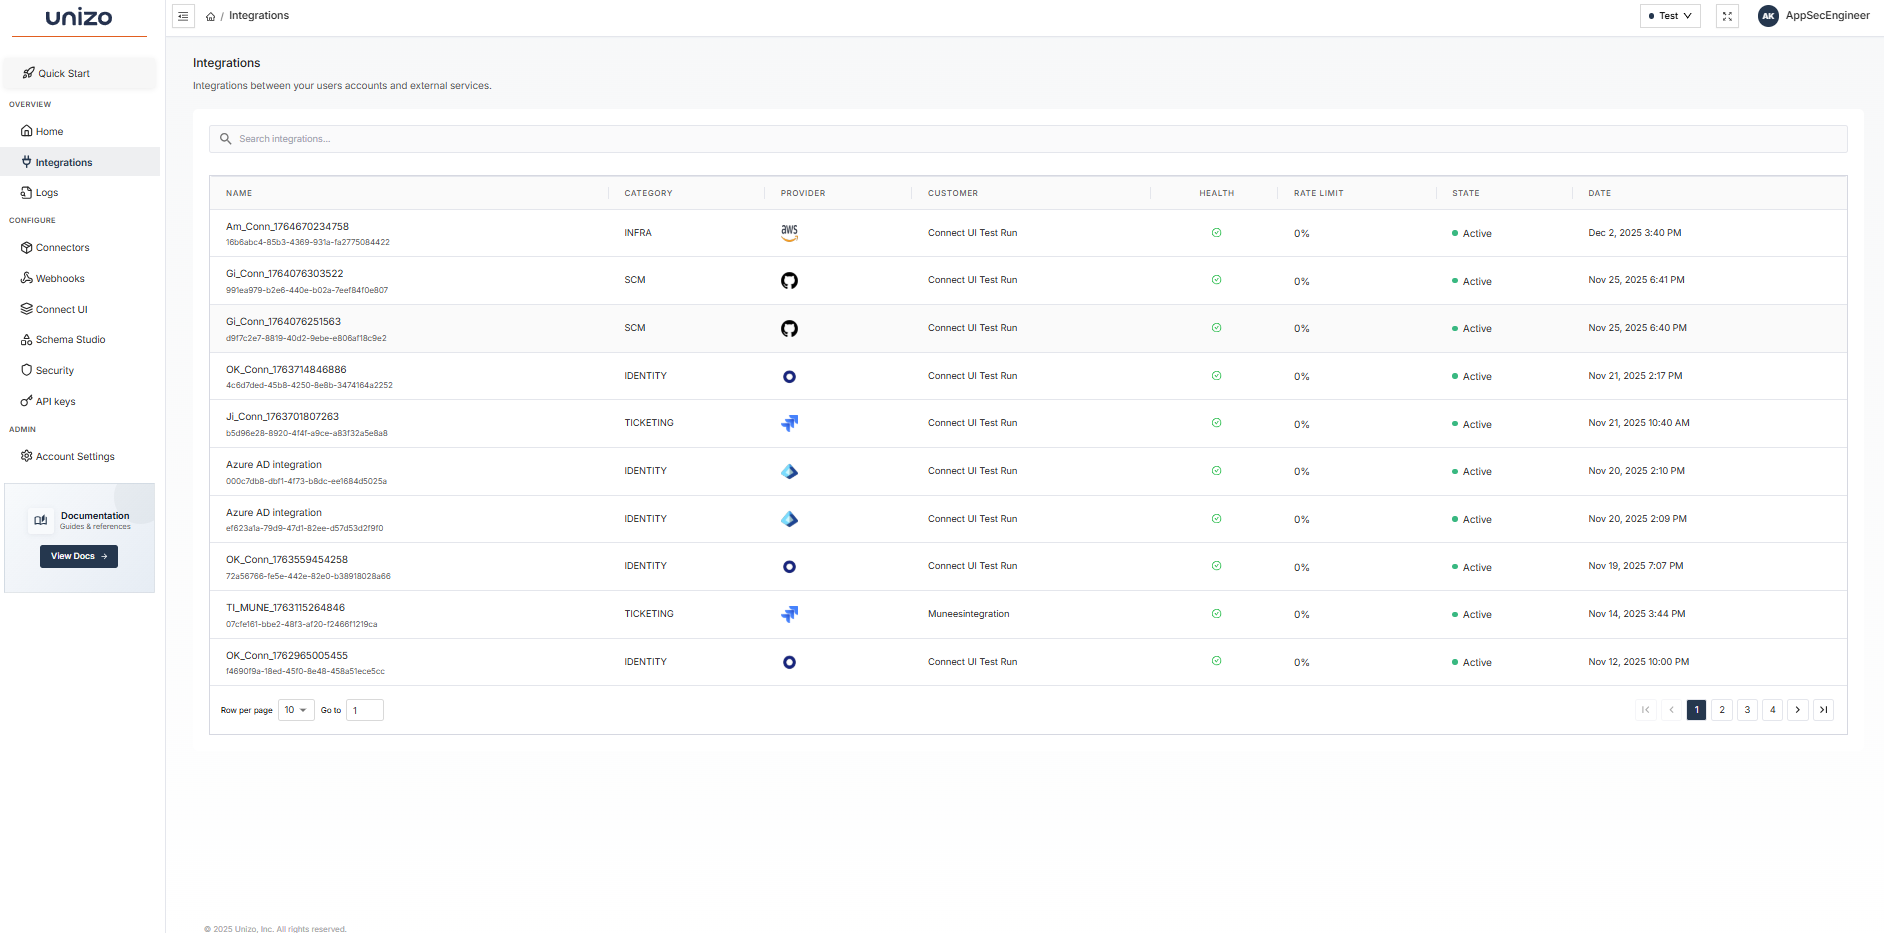The height and width of the screenshot is (933, 1884).
Task: Sort by the DATE column header
Action: tap(1600, 193)
